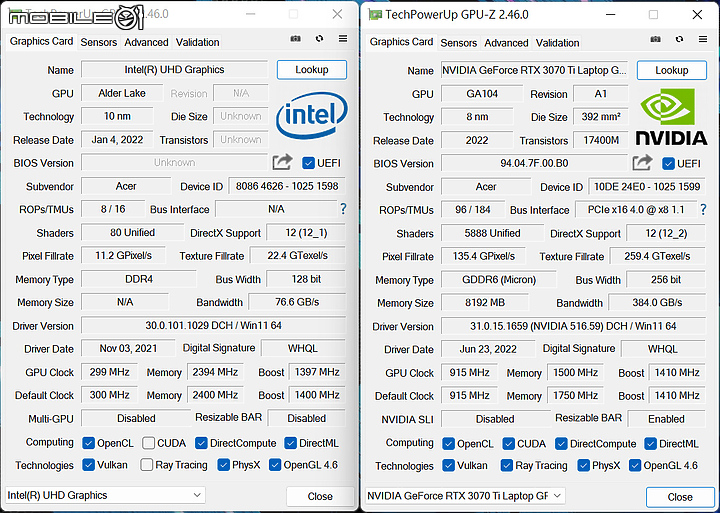Toggle the OpenGL 4.6 checkbox in Intel window
Image resolution: width=720 pixels, height=513 pixels.
click(x=275, y=465)
